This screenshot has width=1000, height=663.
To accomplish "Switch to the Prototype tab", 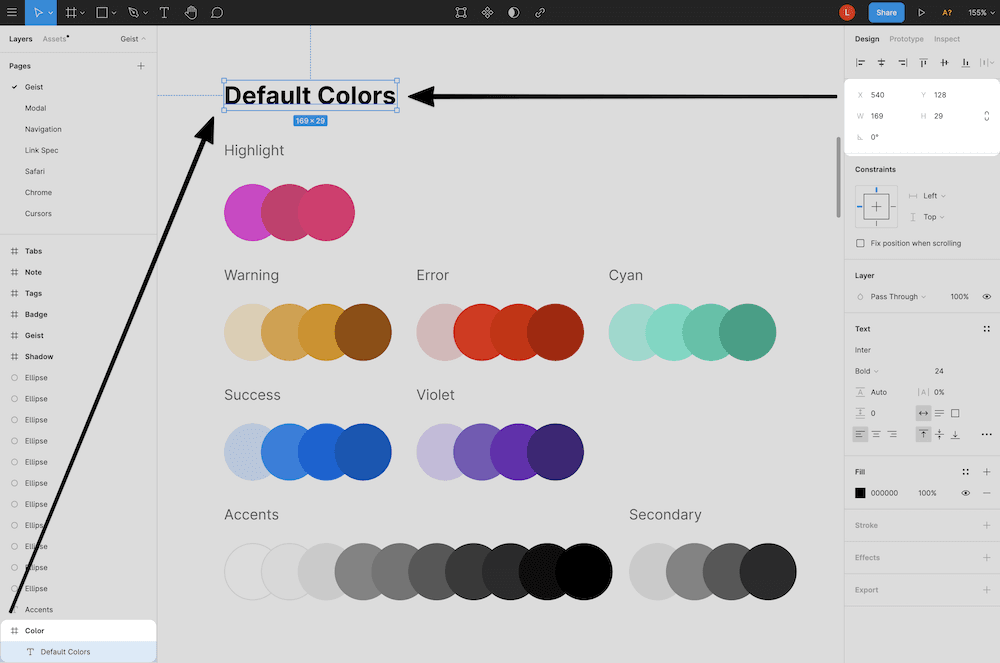I will coord(906,39).
